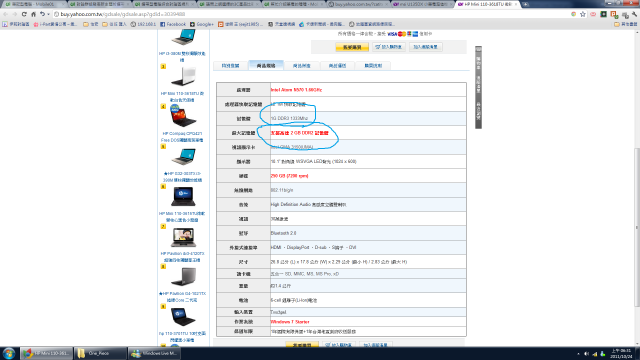
Task: Open the HP Mini 110-3619TU sidebar link
Action: click(x=182, y=217)
